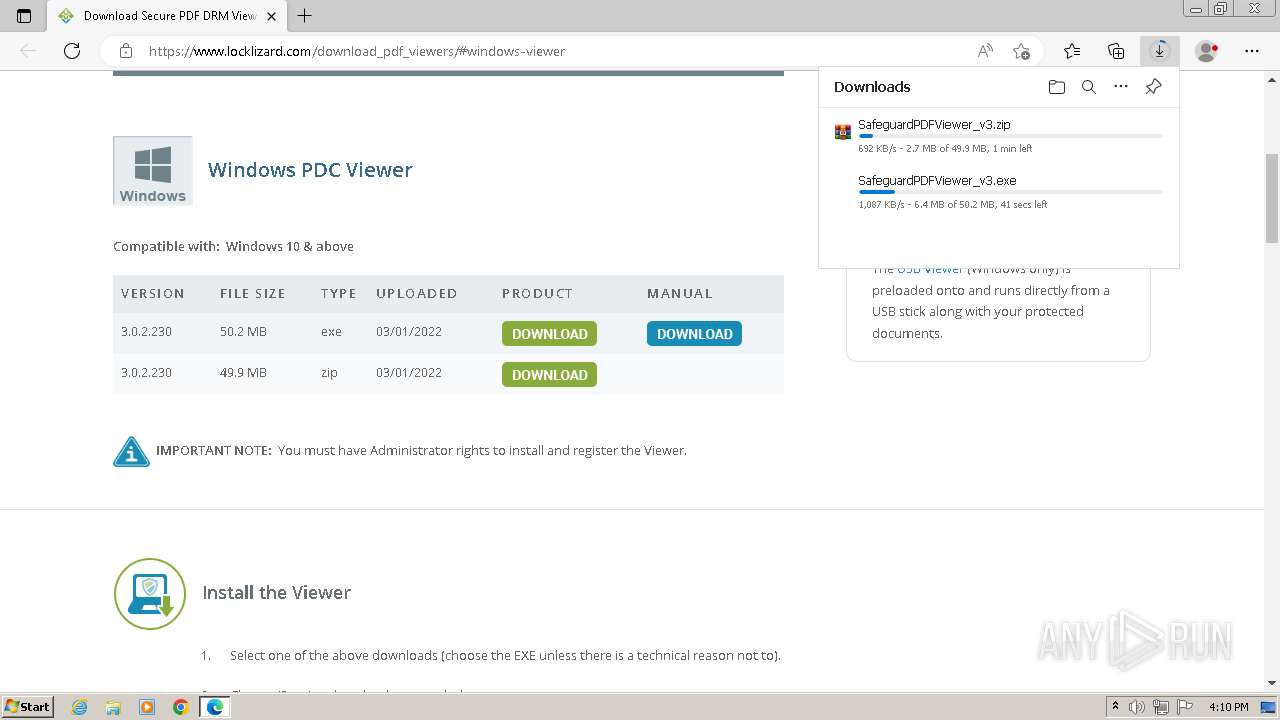
Task: Click the page vertical scrollbar thumb
Action: [1272, 198]
